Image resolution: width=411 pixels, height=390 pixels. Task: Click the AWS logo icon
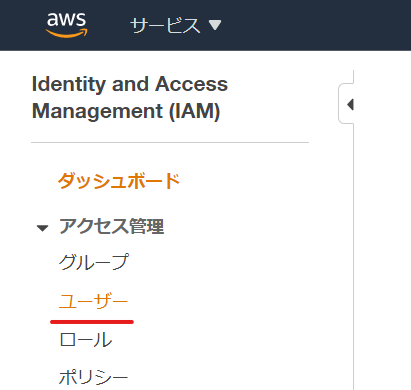click(67, 25)
